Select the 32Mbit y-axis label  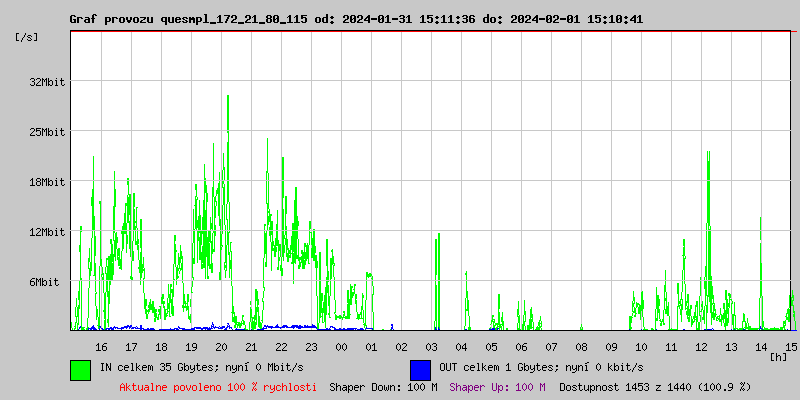click(47, 82)
